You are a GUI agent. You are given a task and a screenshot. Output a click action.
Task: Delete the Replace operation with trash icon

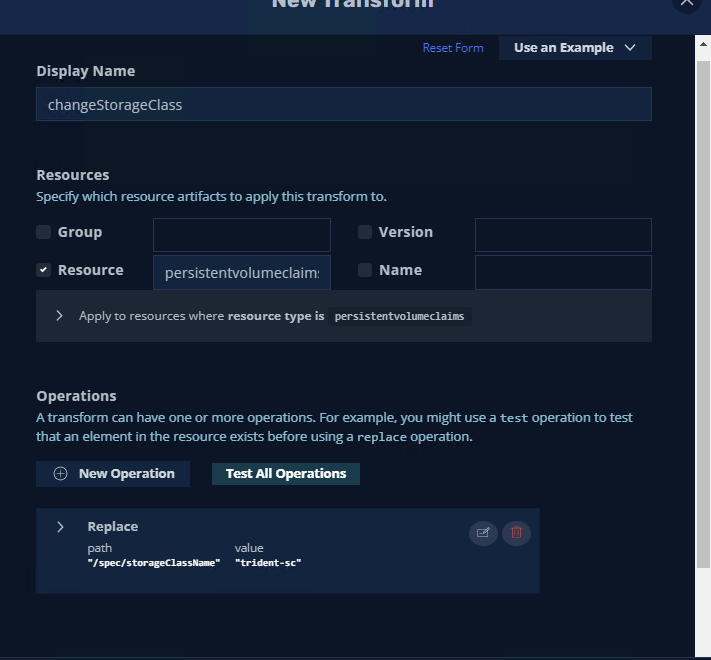point(516,533)
